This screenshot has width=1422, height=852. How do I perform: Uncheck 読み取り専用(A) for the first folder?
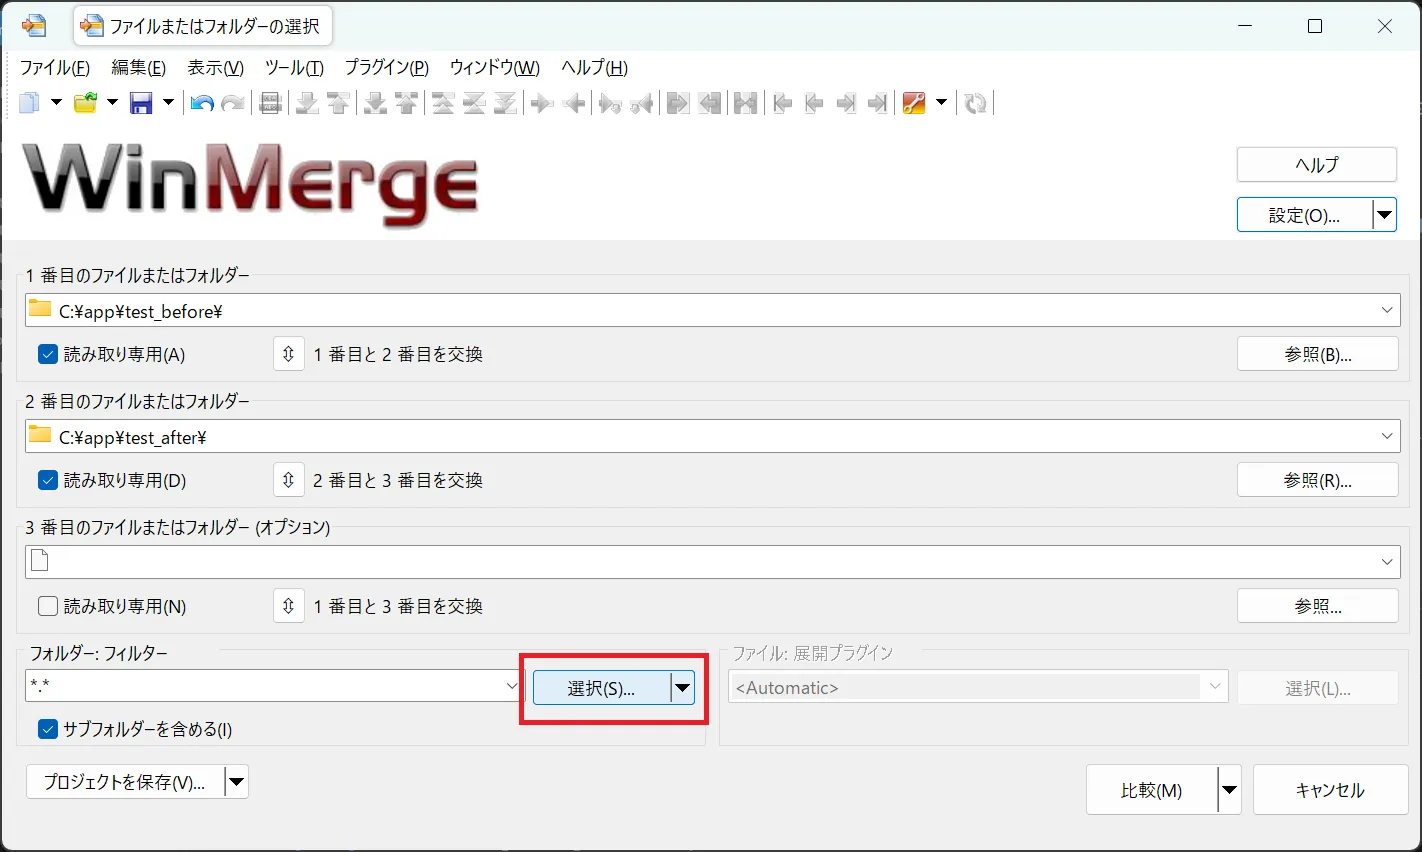click(48, 354)
